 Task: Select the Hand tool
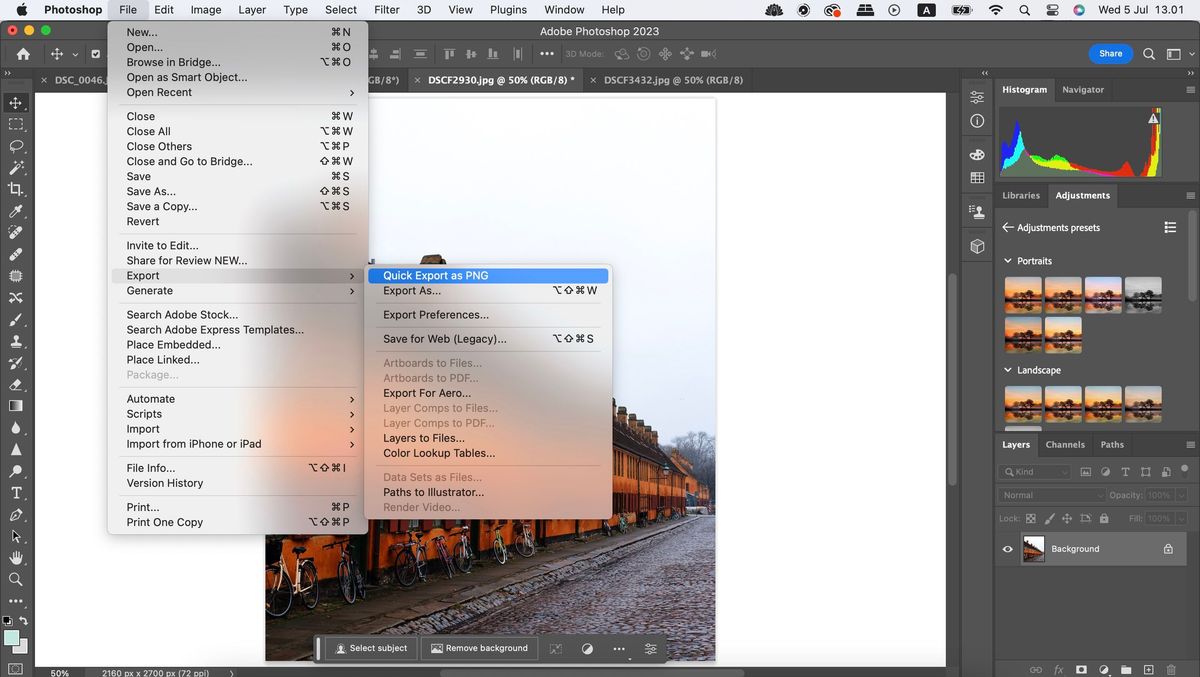(16, 558)
